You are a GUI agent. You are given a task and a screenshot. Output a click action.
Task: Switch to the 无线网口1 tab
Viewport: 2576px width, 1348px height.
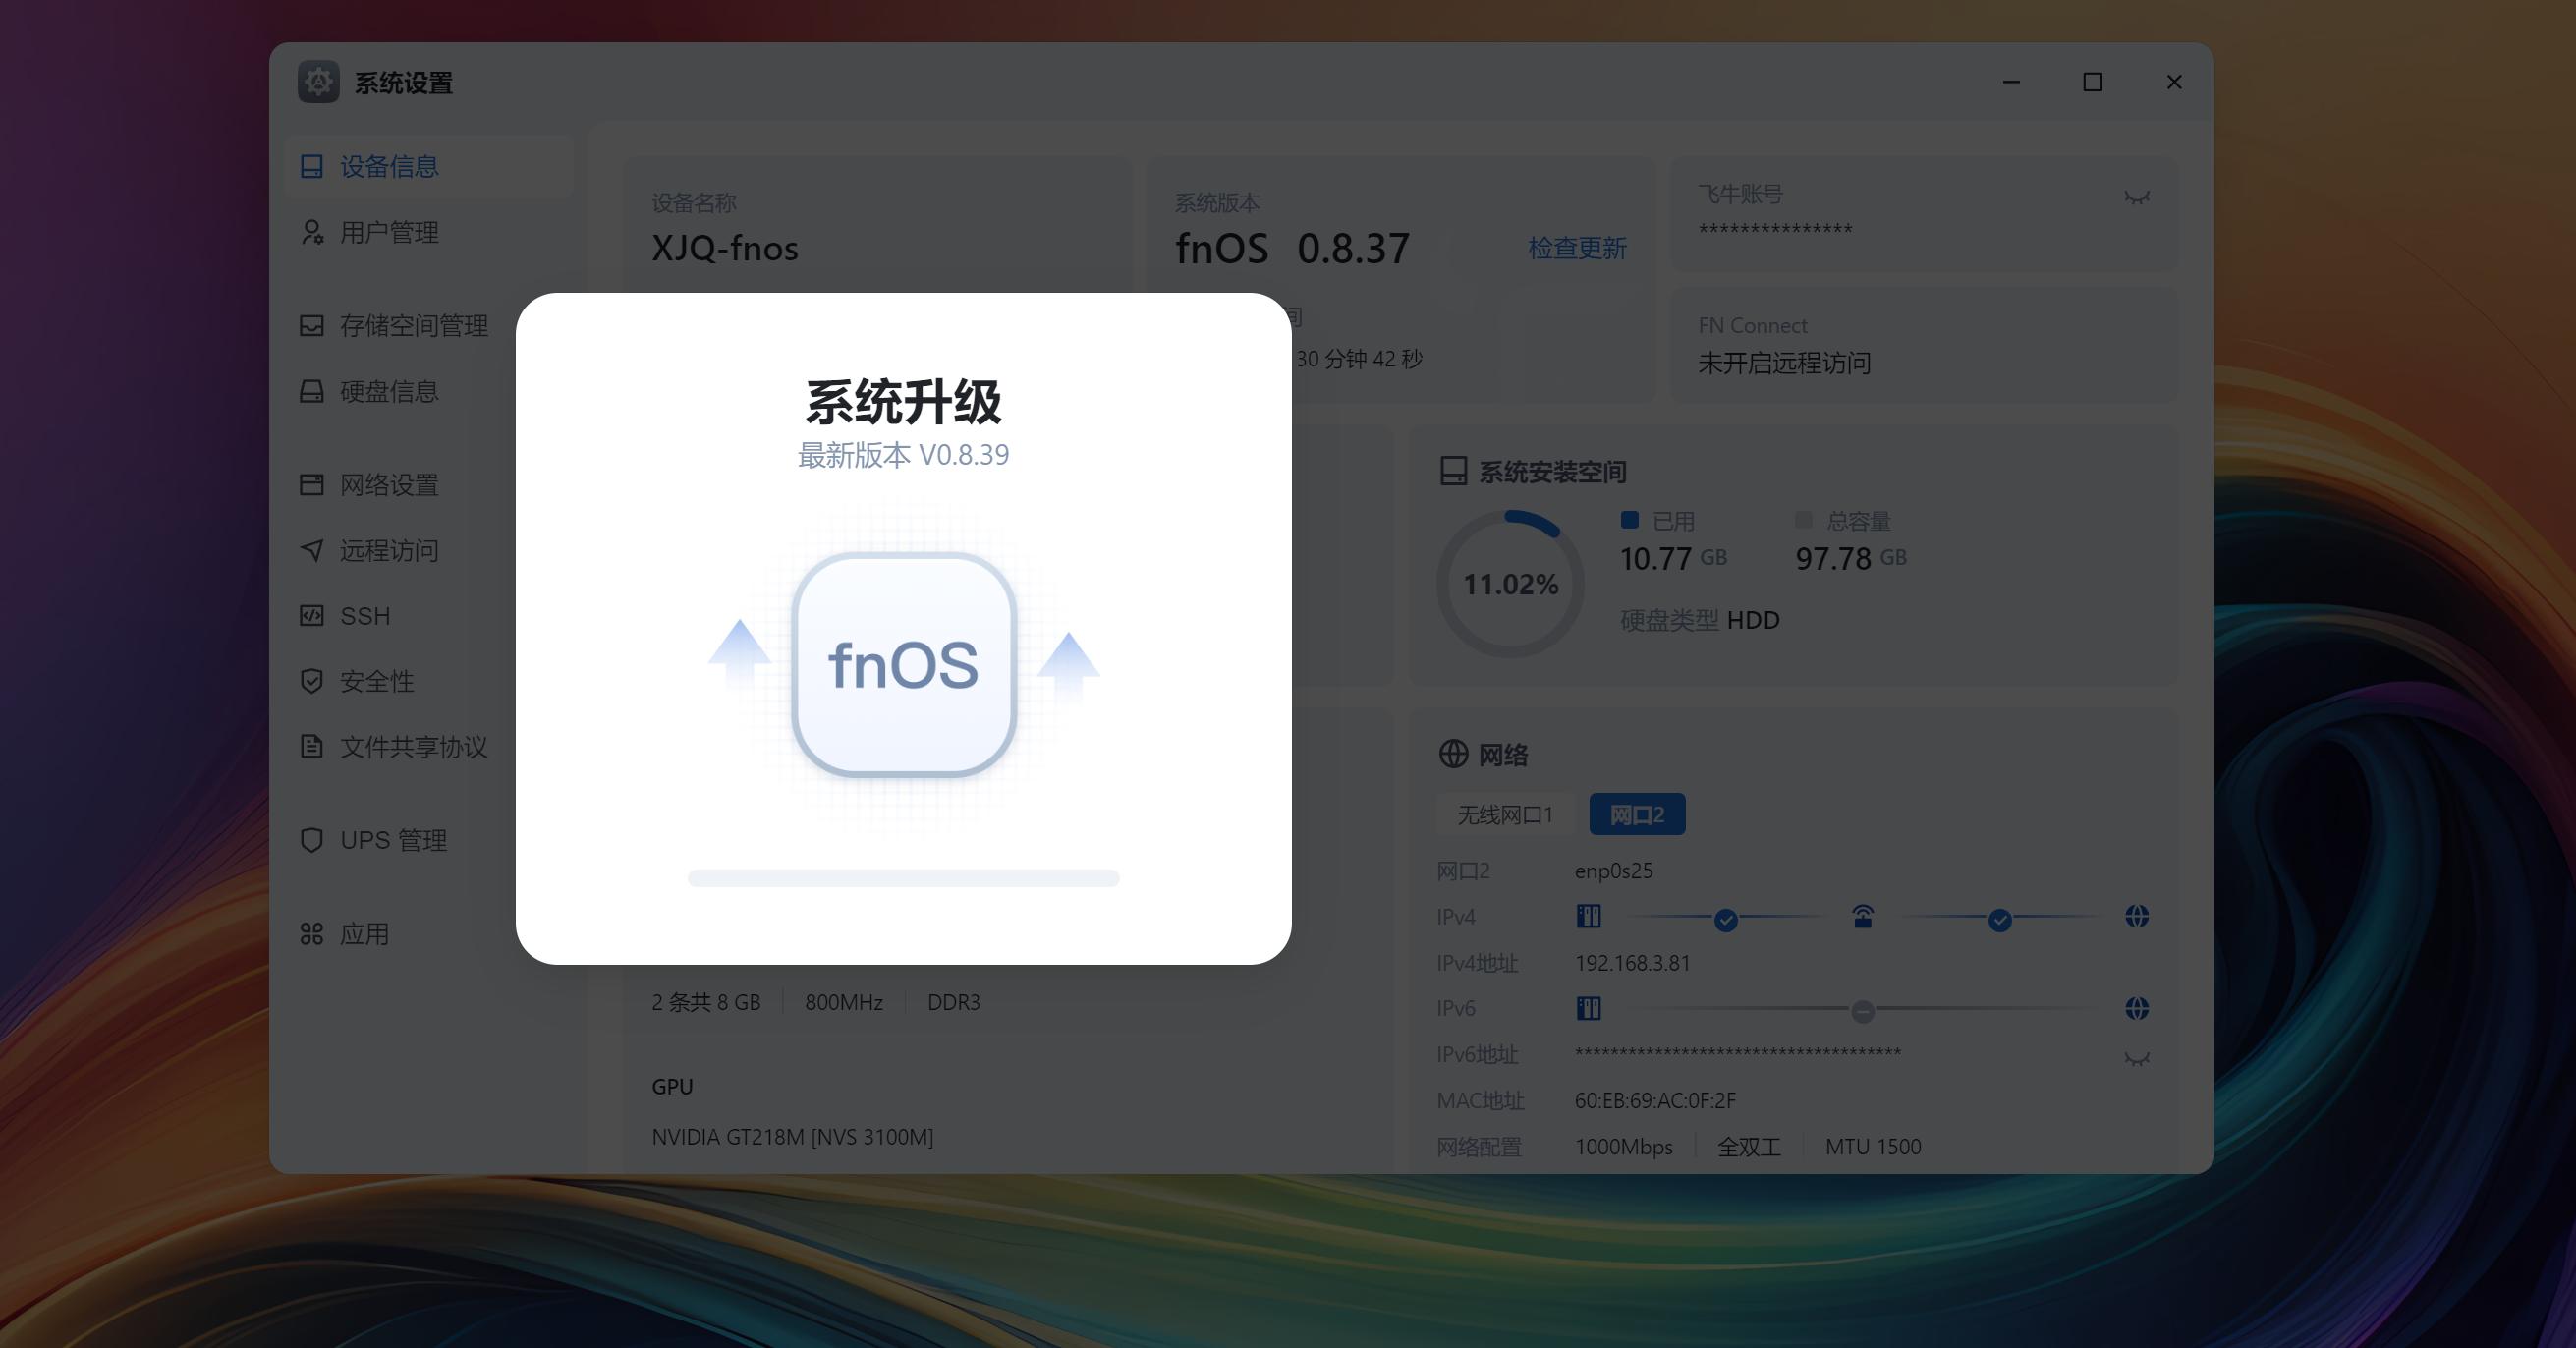click(1505, 815)
